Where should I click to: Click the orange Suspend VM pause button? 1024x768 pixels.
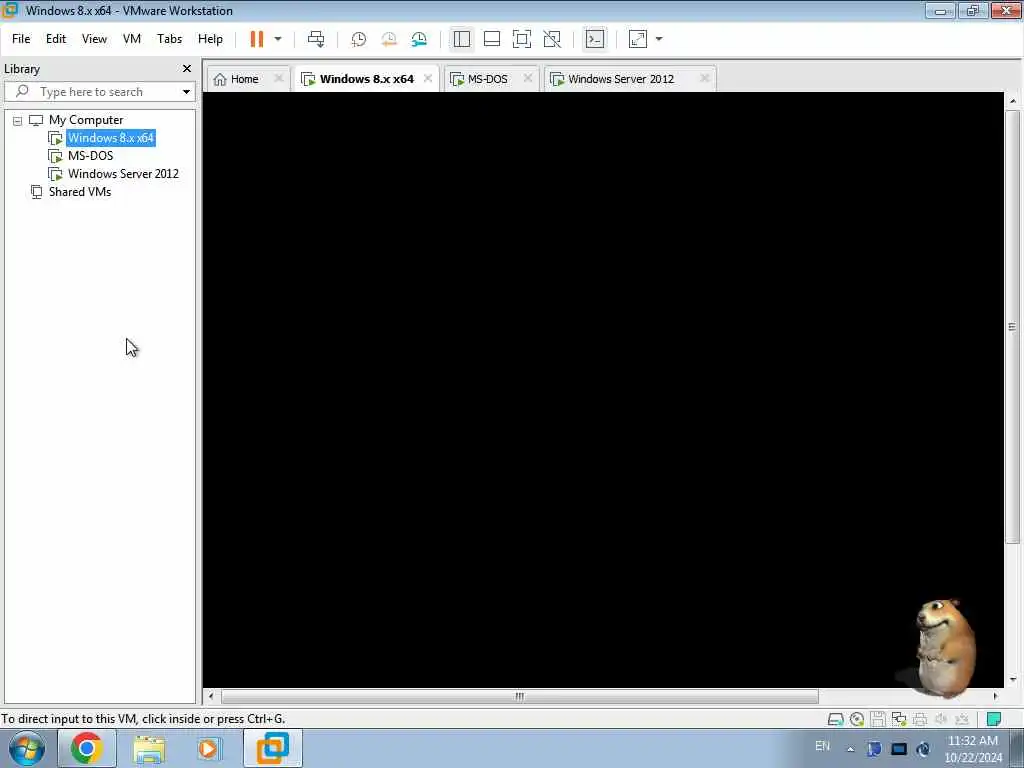[x=257, y=39]
